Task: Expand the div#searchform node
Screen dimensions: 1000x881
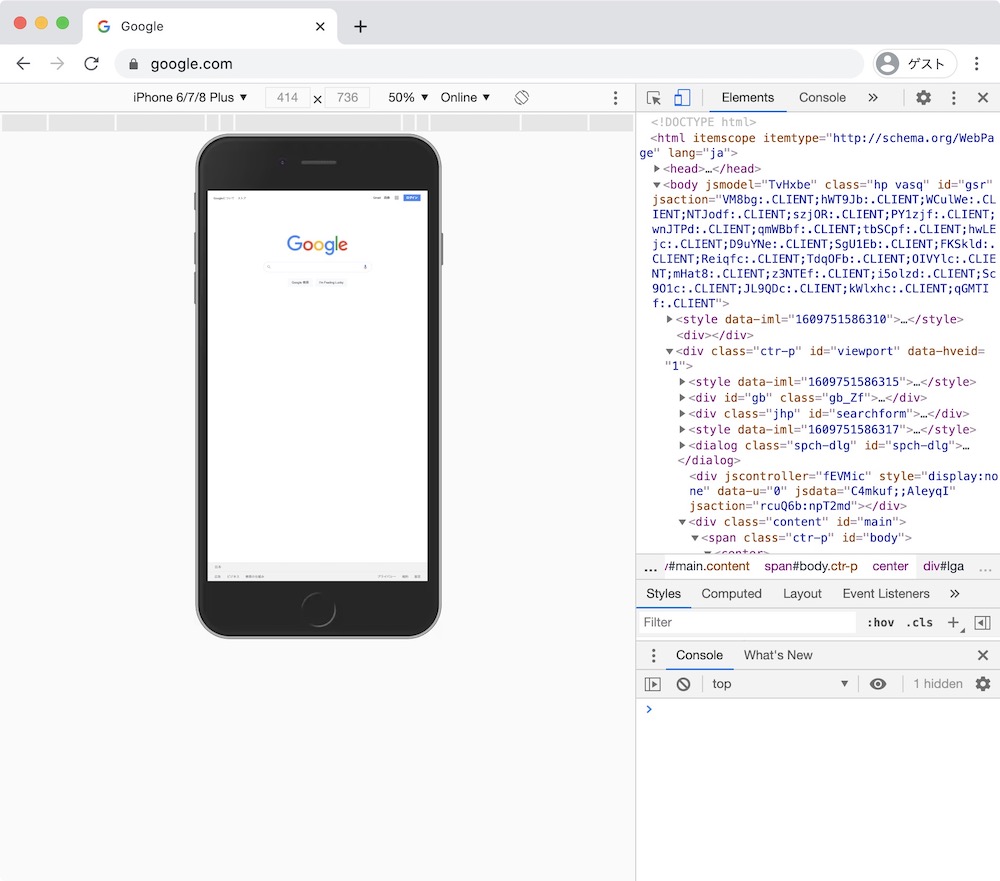Action: pyautogui.click(x=682, y=413)
